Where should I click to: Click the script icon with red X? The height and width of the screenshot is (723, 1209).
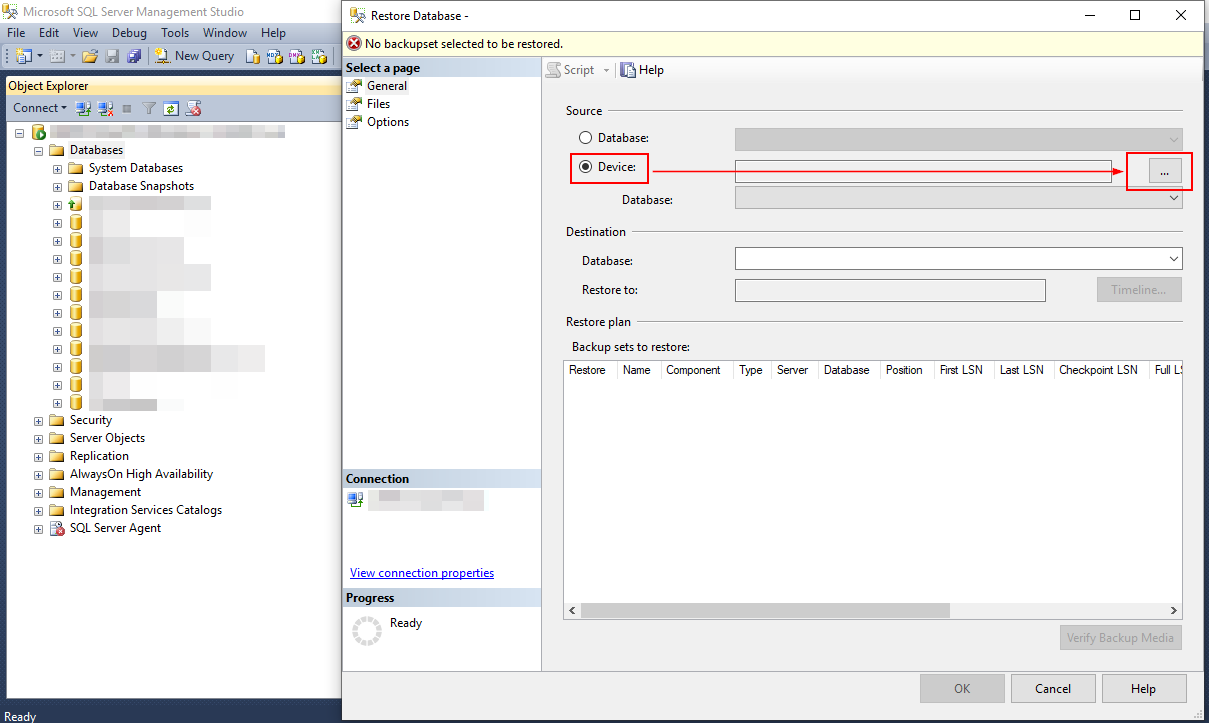(x=194, y=108)
